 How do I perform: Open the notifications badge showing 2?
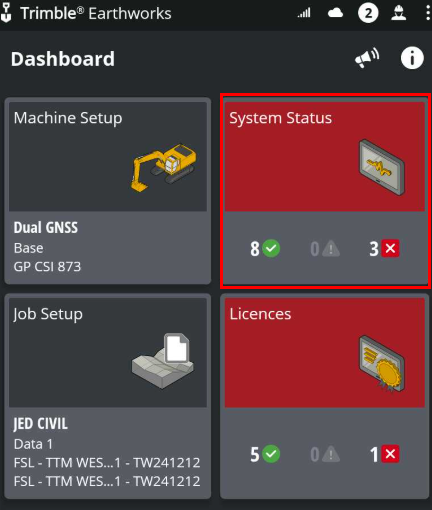point(368,13)
